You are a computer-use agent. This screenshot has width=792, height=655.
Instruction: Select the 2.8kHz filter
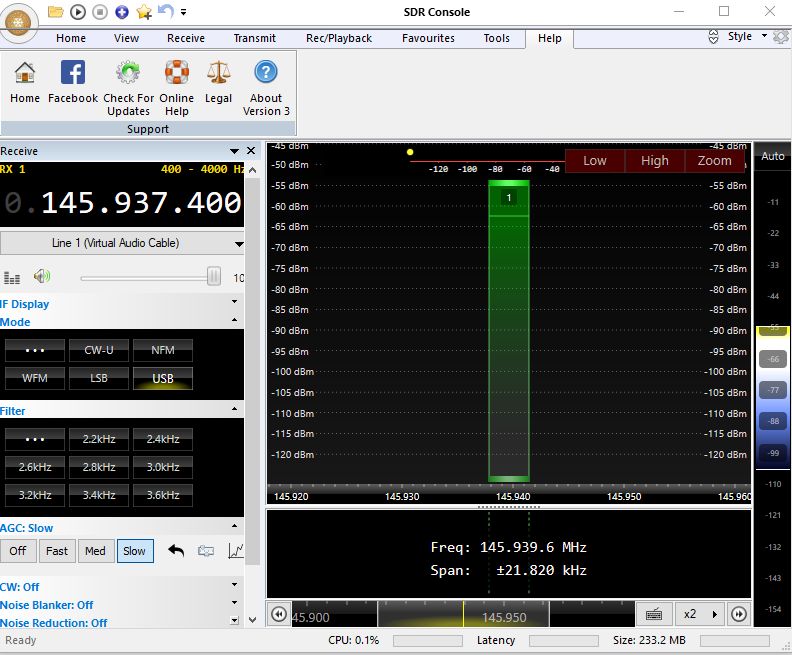[99, 467]
